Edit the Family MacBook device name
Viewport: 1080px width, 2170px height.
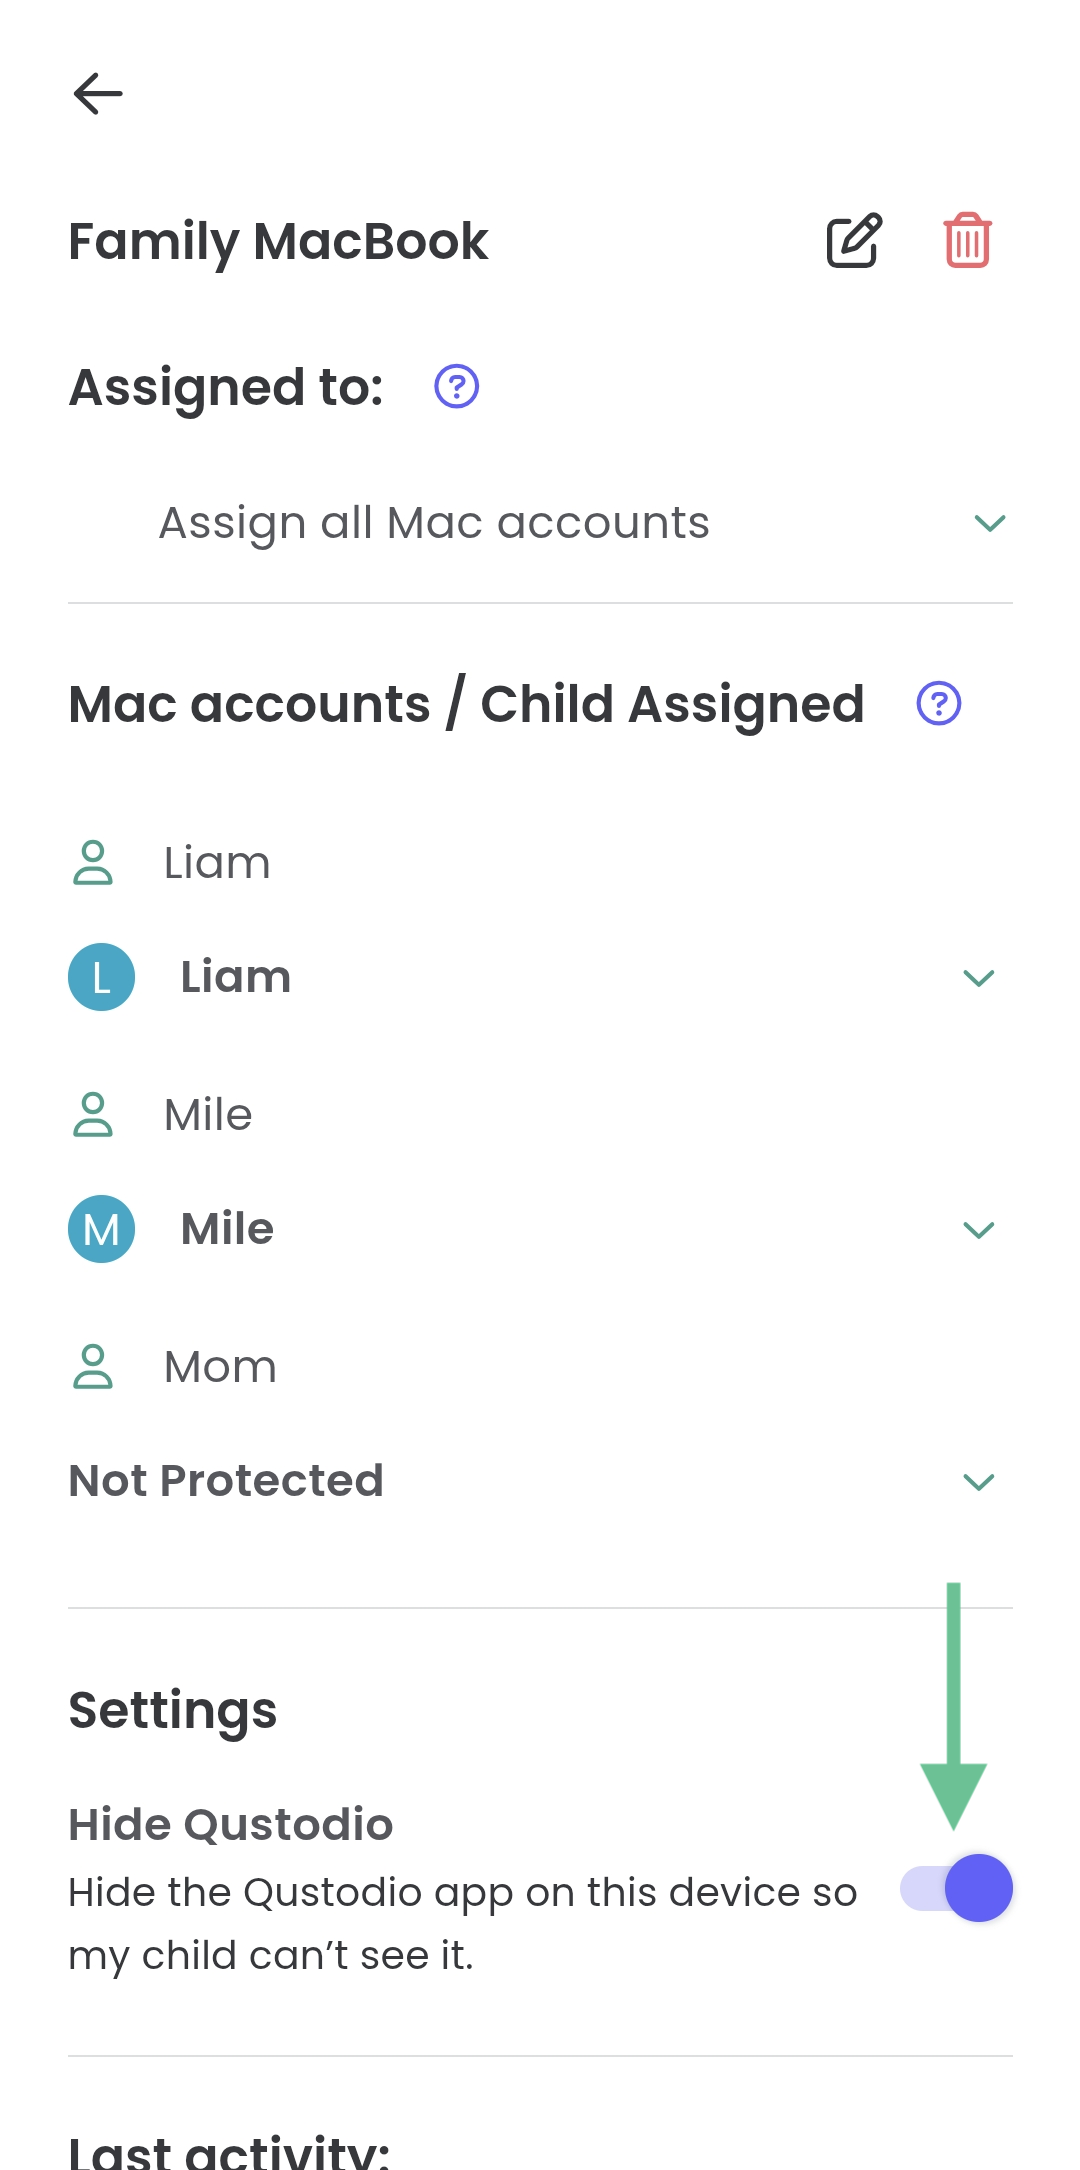pos(854,240)
